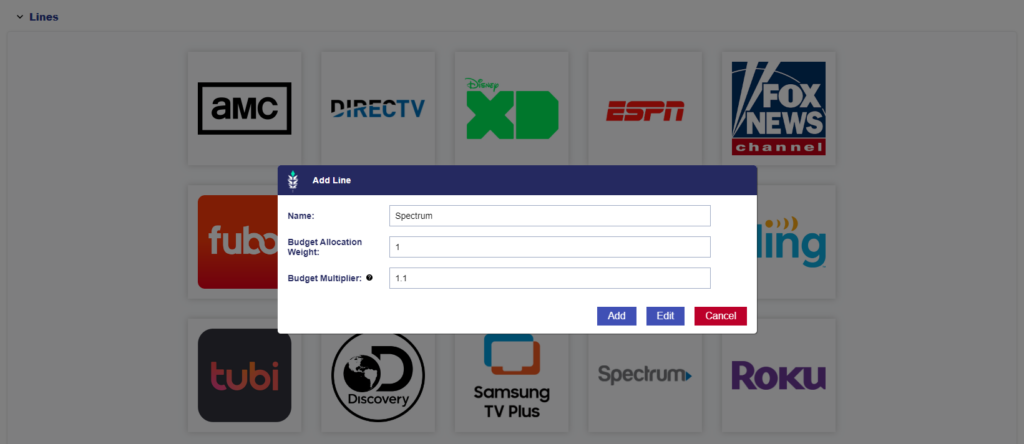
Task: Pick the tubi logo tile
Action: (x=244, y=375)
